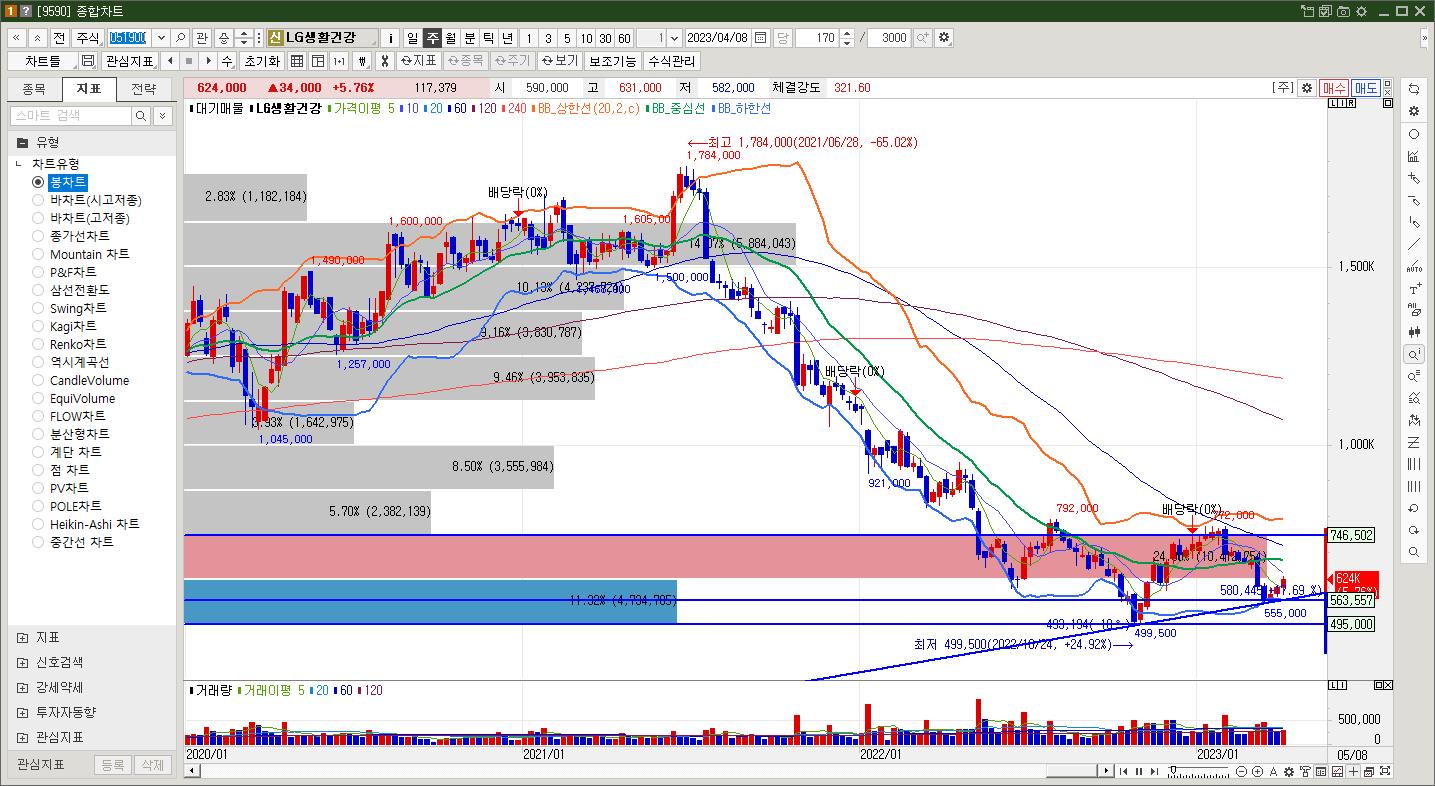Click the zoom in plus icon
The image size is (1435, 786).
(x=1257, y=771)
